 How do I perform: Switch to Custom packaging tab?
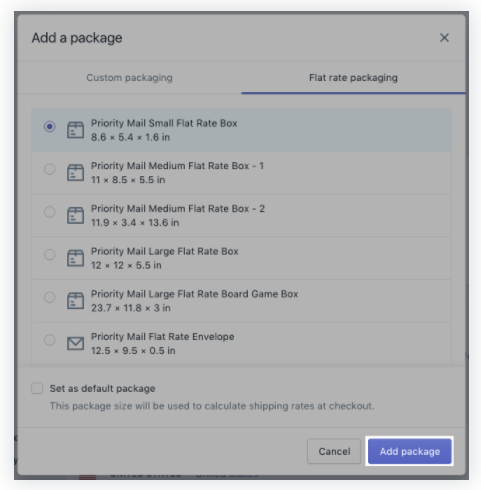pyautogui.click(x=129, y=78)
